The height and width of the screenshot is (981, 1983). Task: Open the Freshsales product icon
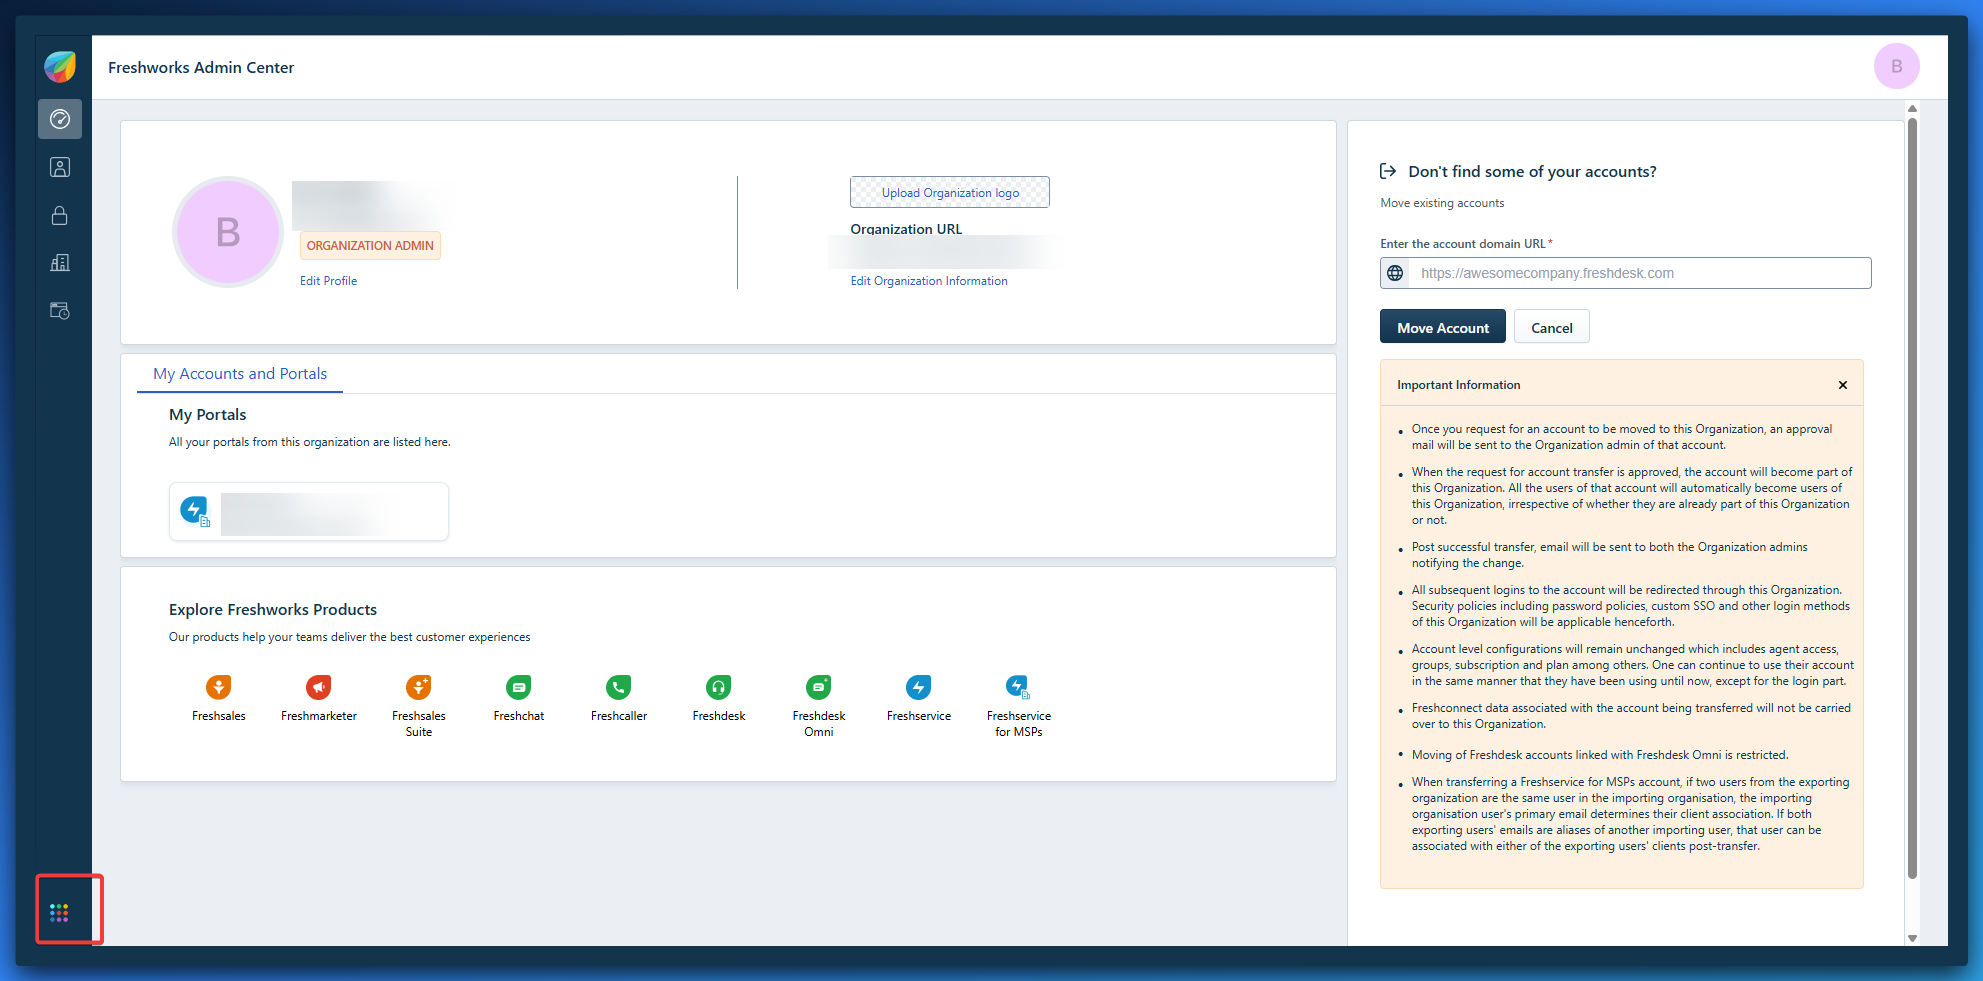click(x=218, y=687)
